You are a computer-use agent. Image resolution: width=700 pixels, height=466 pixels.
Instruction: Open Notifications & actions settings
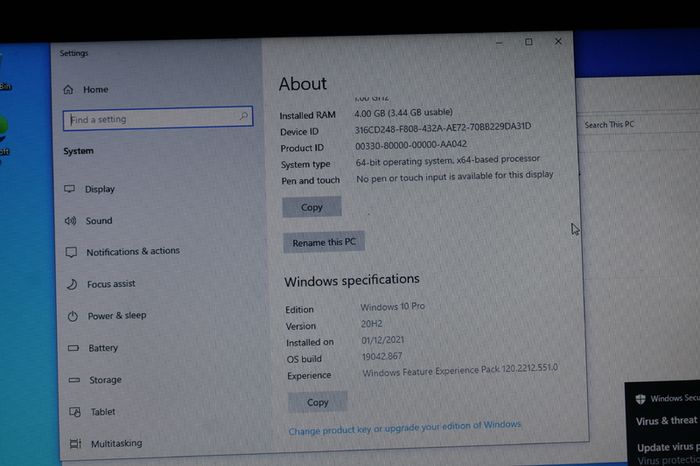click(133, 251)
